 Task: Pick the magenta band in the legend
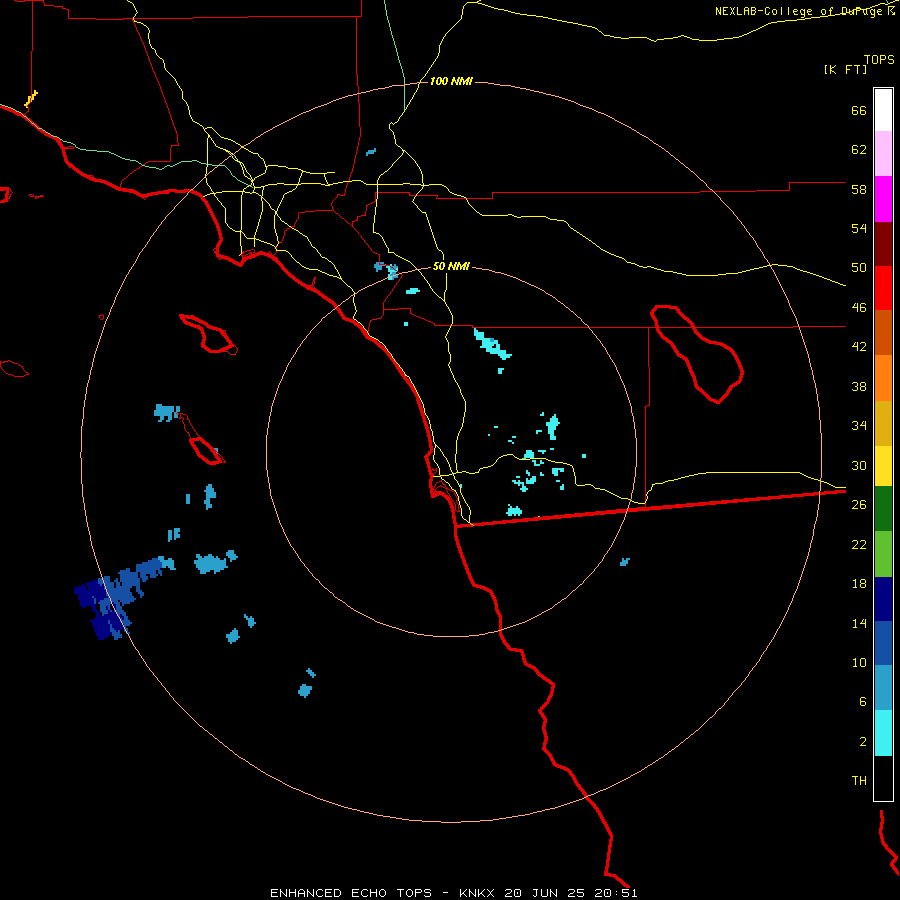coord(883,199)
